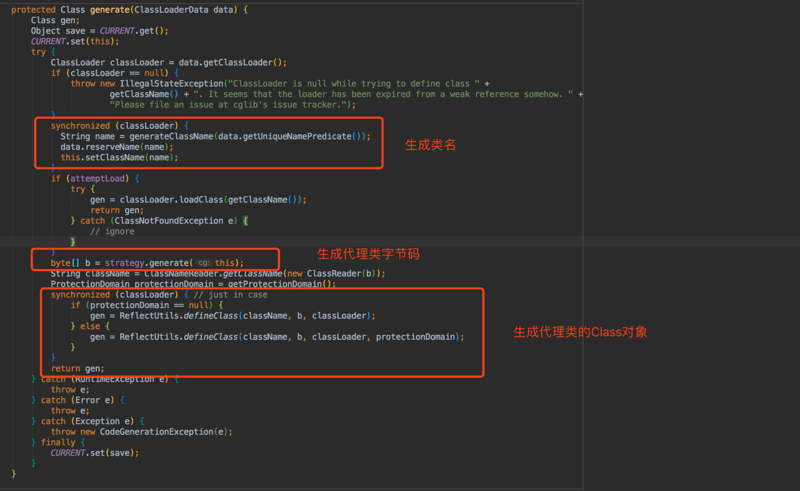Click the 'Please file an issue at cglib's issue tracker' string
This screenshot has width=800, height=491.
pos(228,105)
